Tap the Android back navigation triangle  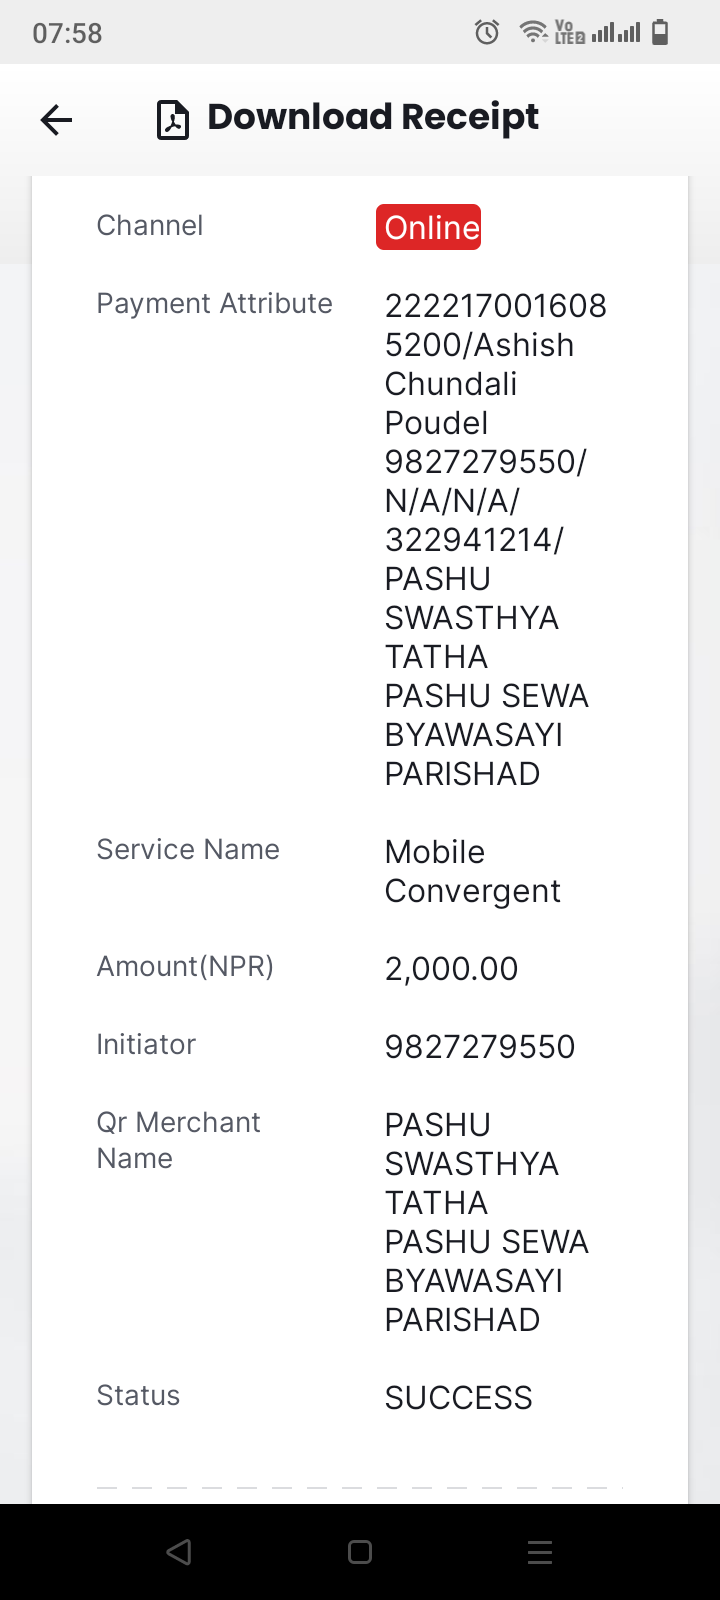(x=179, y=1552)
